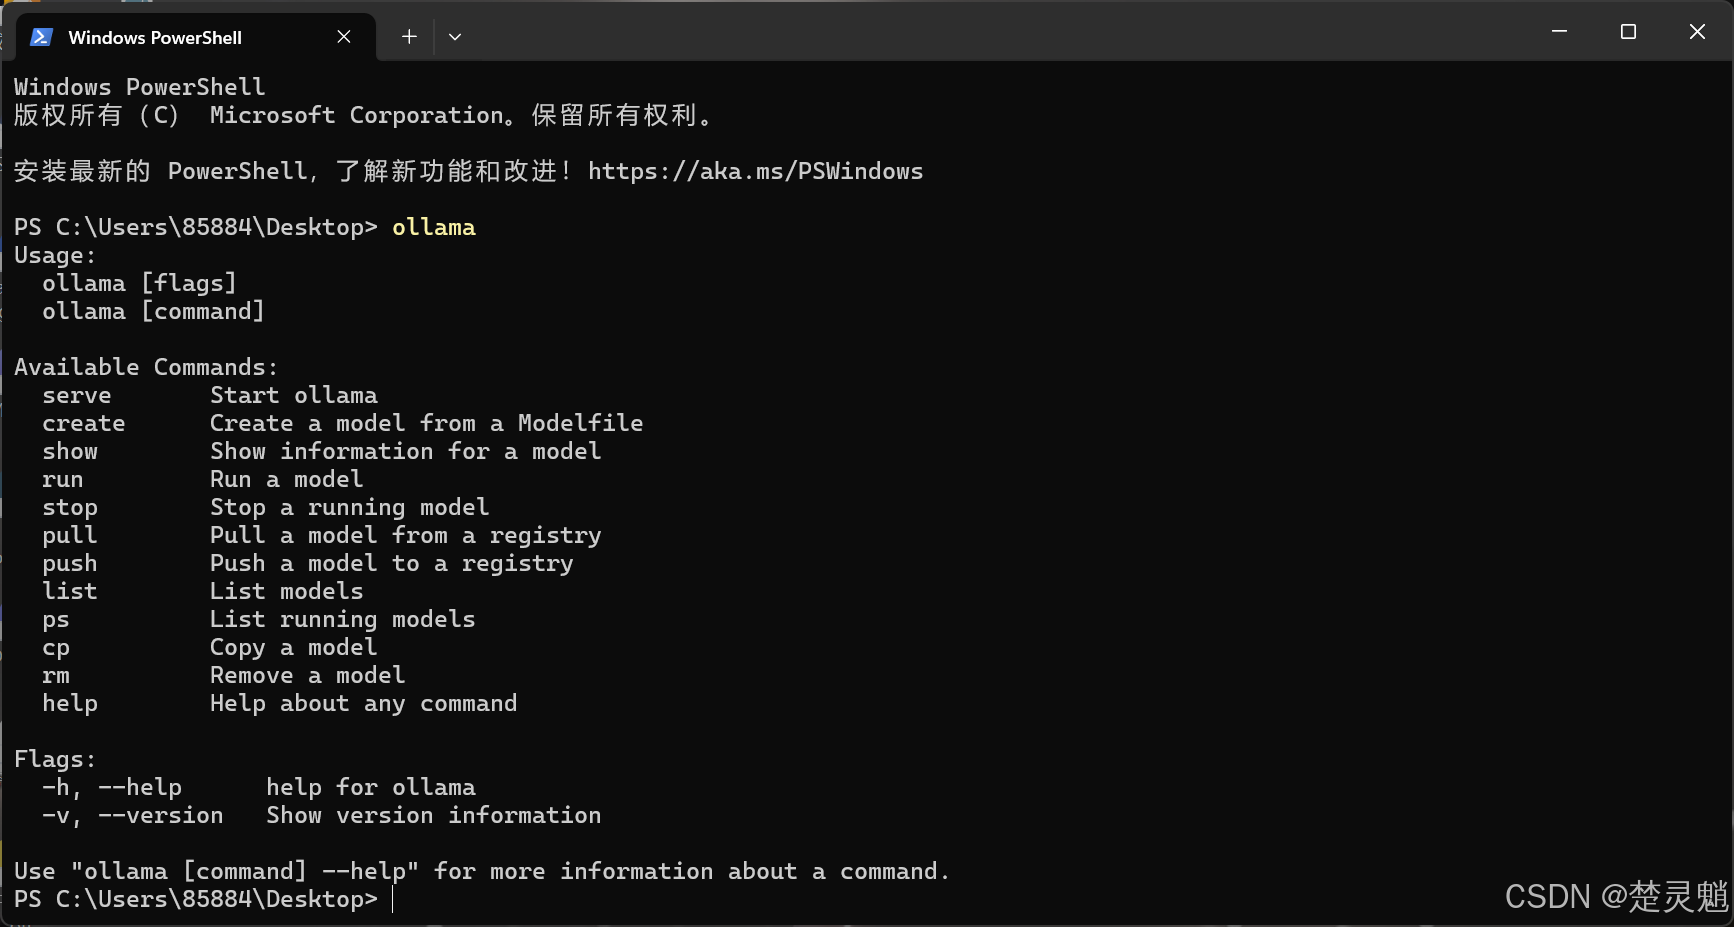Click the Flags heading

tap(55, 759)
